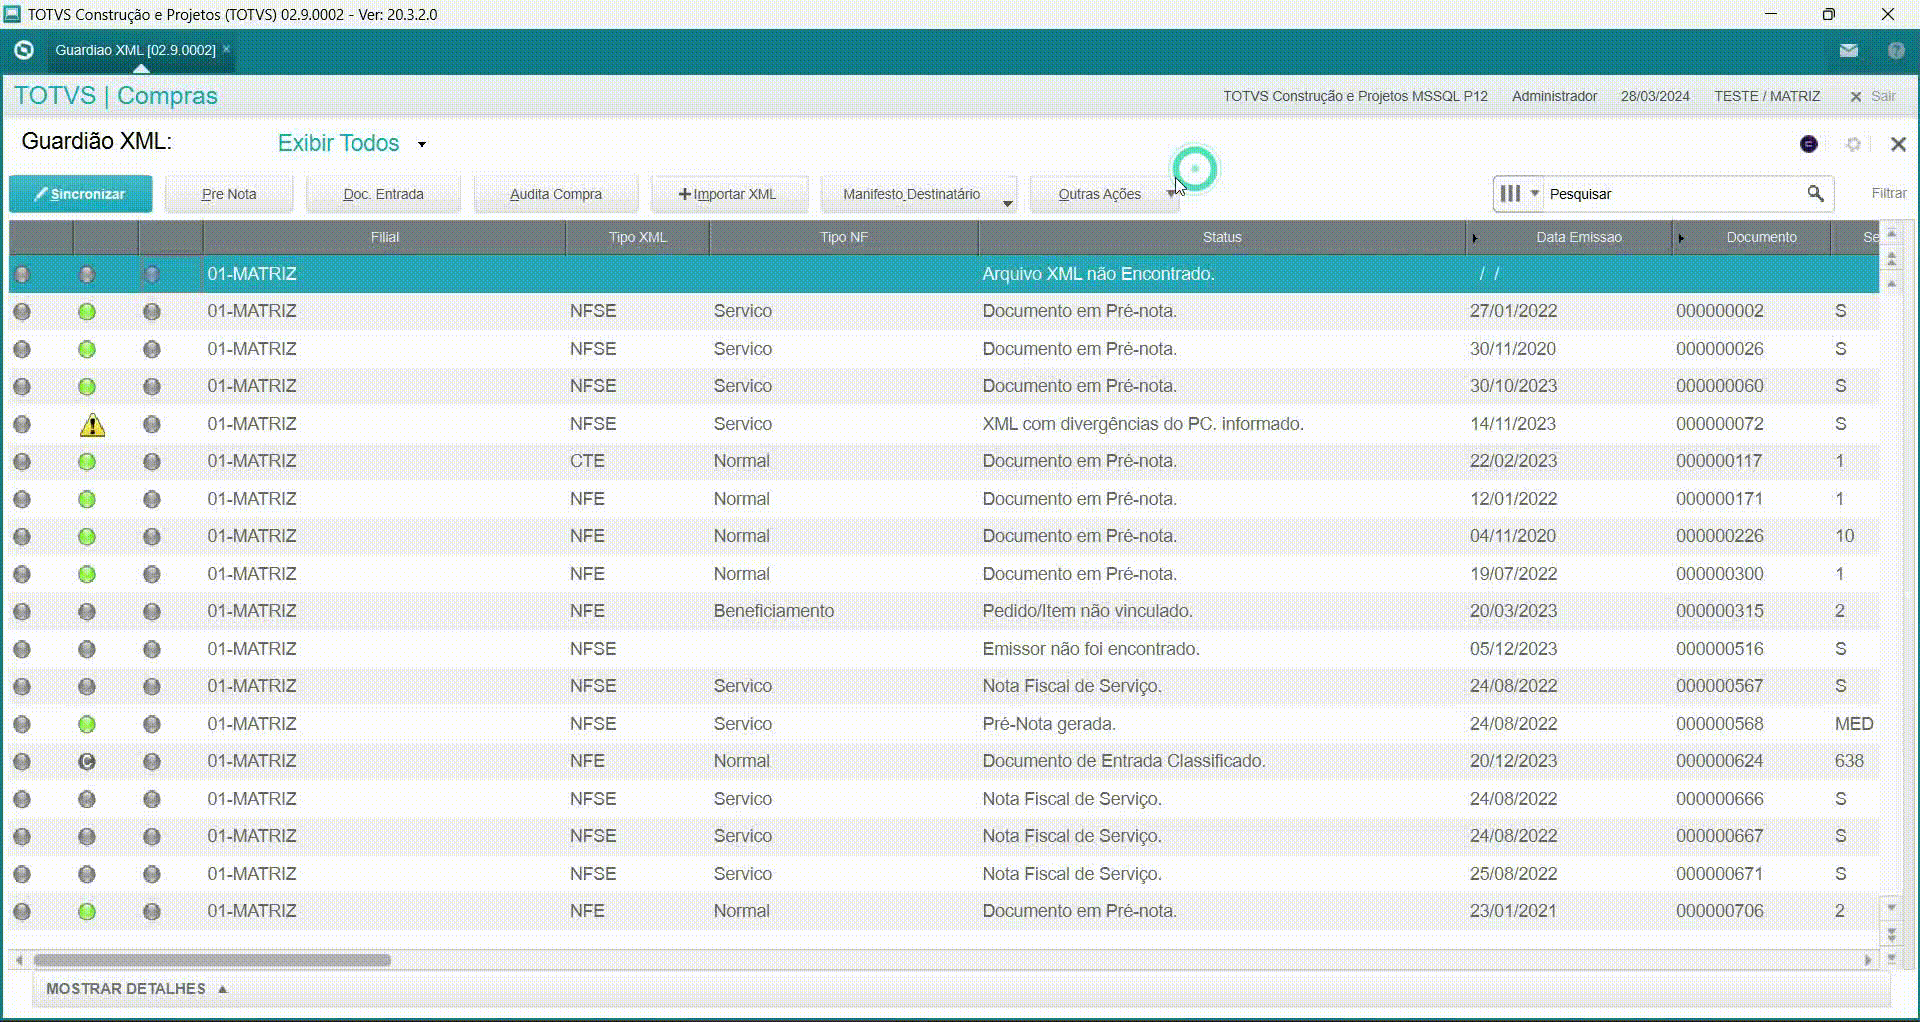
Task: Click the TOTVS logo icon in tab bar
Action: [x=24, y=50]
